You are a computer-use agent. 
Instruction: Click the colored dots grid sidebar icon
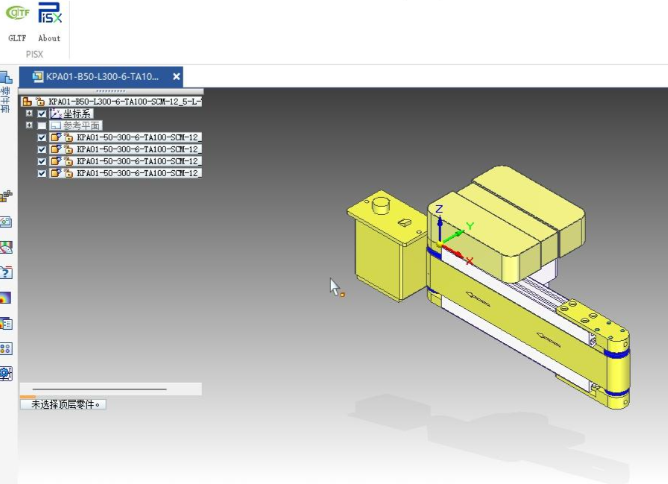coord(6,348)
